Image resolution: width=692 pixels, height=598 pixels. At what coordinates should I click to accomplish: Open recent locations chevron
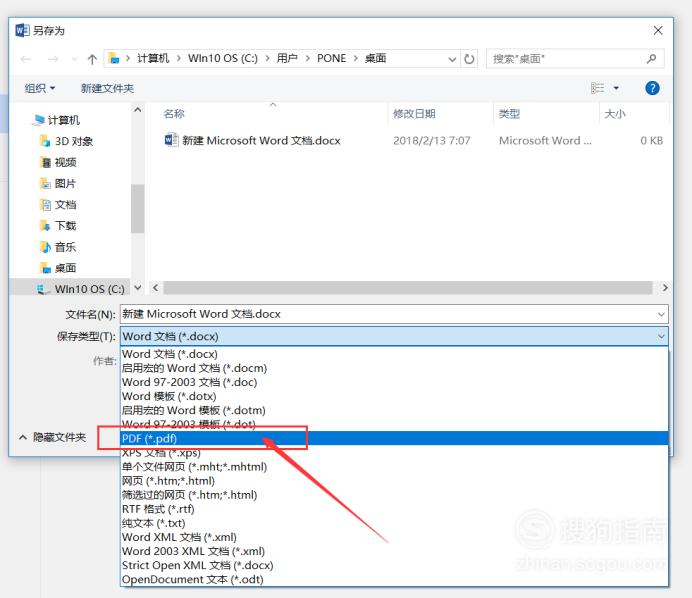(x=74, y=59)
